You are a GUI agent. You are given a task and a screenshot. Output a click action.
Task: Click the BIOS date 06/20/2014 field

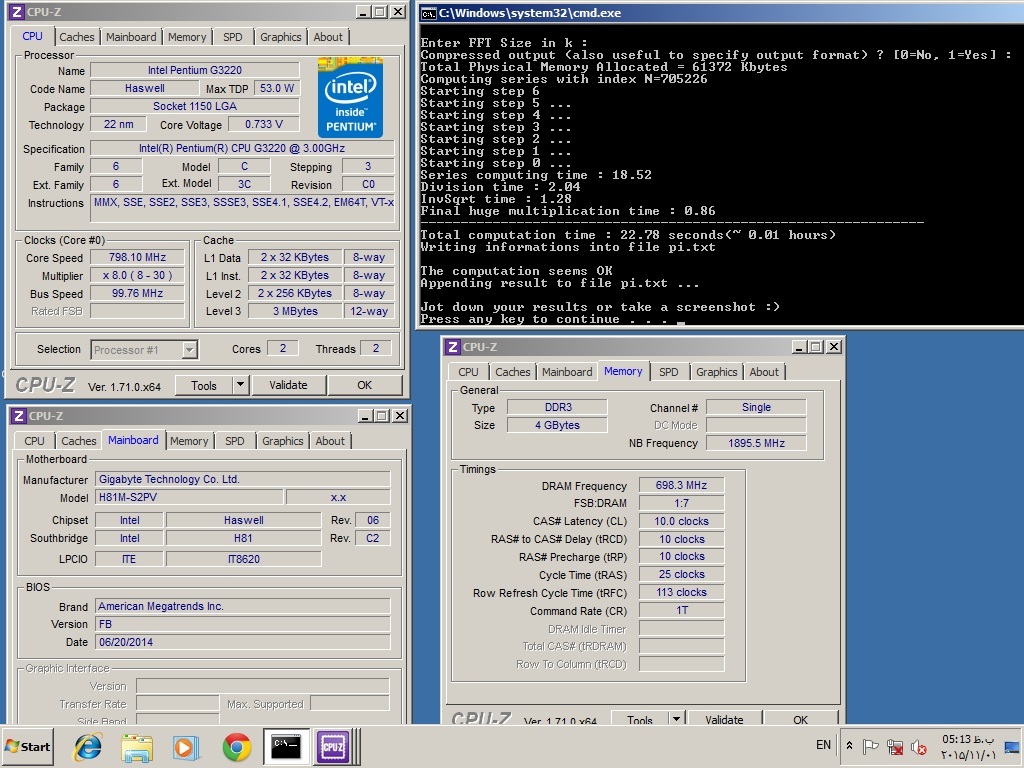point(243,642)
